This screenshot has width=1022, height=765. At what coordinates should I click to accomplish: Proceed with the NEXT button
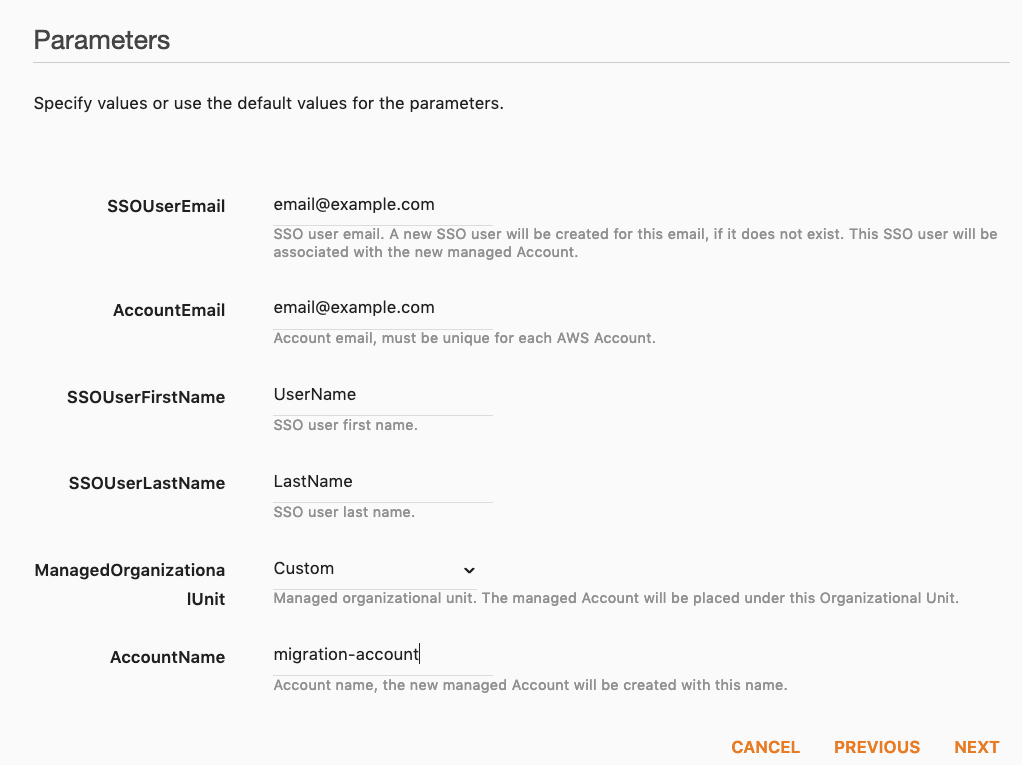coord(976,747)
